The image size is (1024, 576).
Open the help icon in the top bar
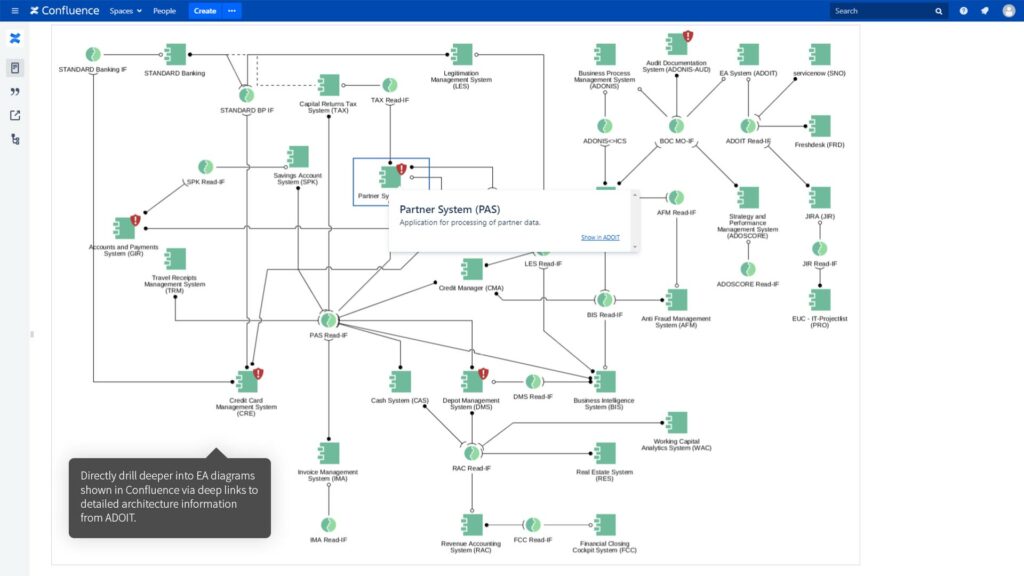[962, 10]
